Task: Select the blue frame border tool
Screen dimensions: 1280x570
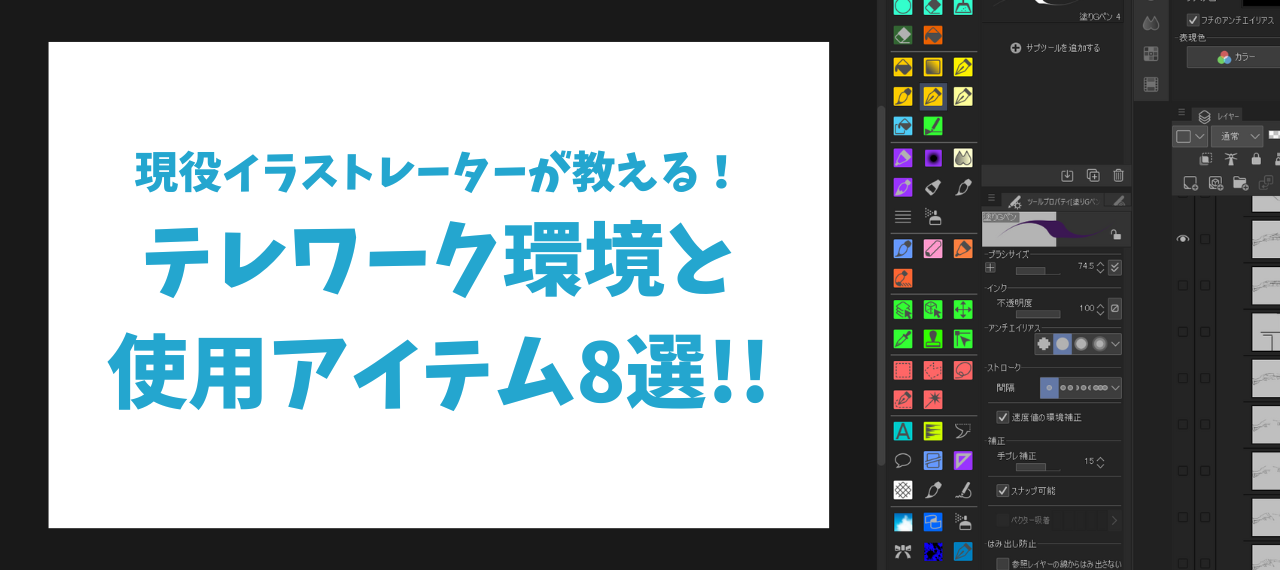Action: tap(933, 461)
